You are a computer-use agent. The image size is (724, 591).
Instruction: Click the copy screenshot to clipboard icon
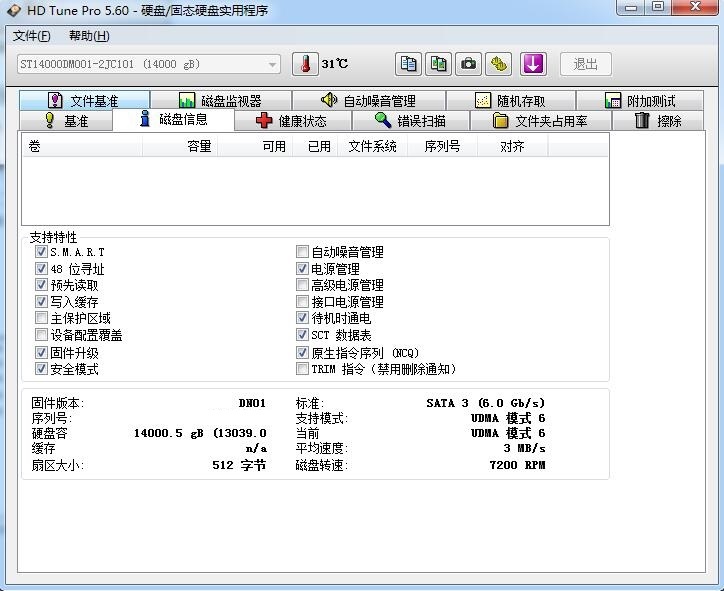click(439, 64)
